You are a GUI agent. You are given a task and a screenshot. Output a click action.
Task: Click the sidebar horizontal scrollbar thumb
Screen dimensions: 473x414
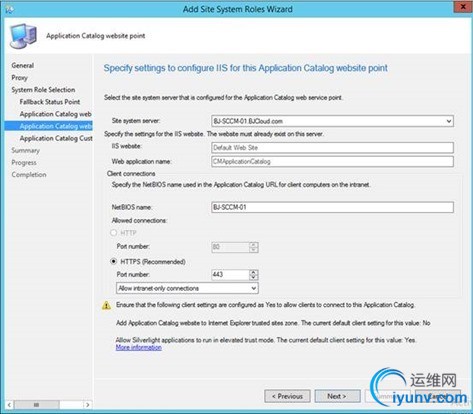[x=37, y=405]
